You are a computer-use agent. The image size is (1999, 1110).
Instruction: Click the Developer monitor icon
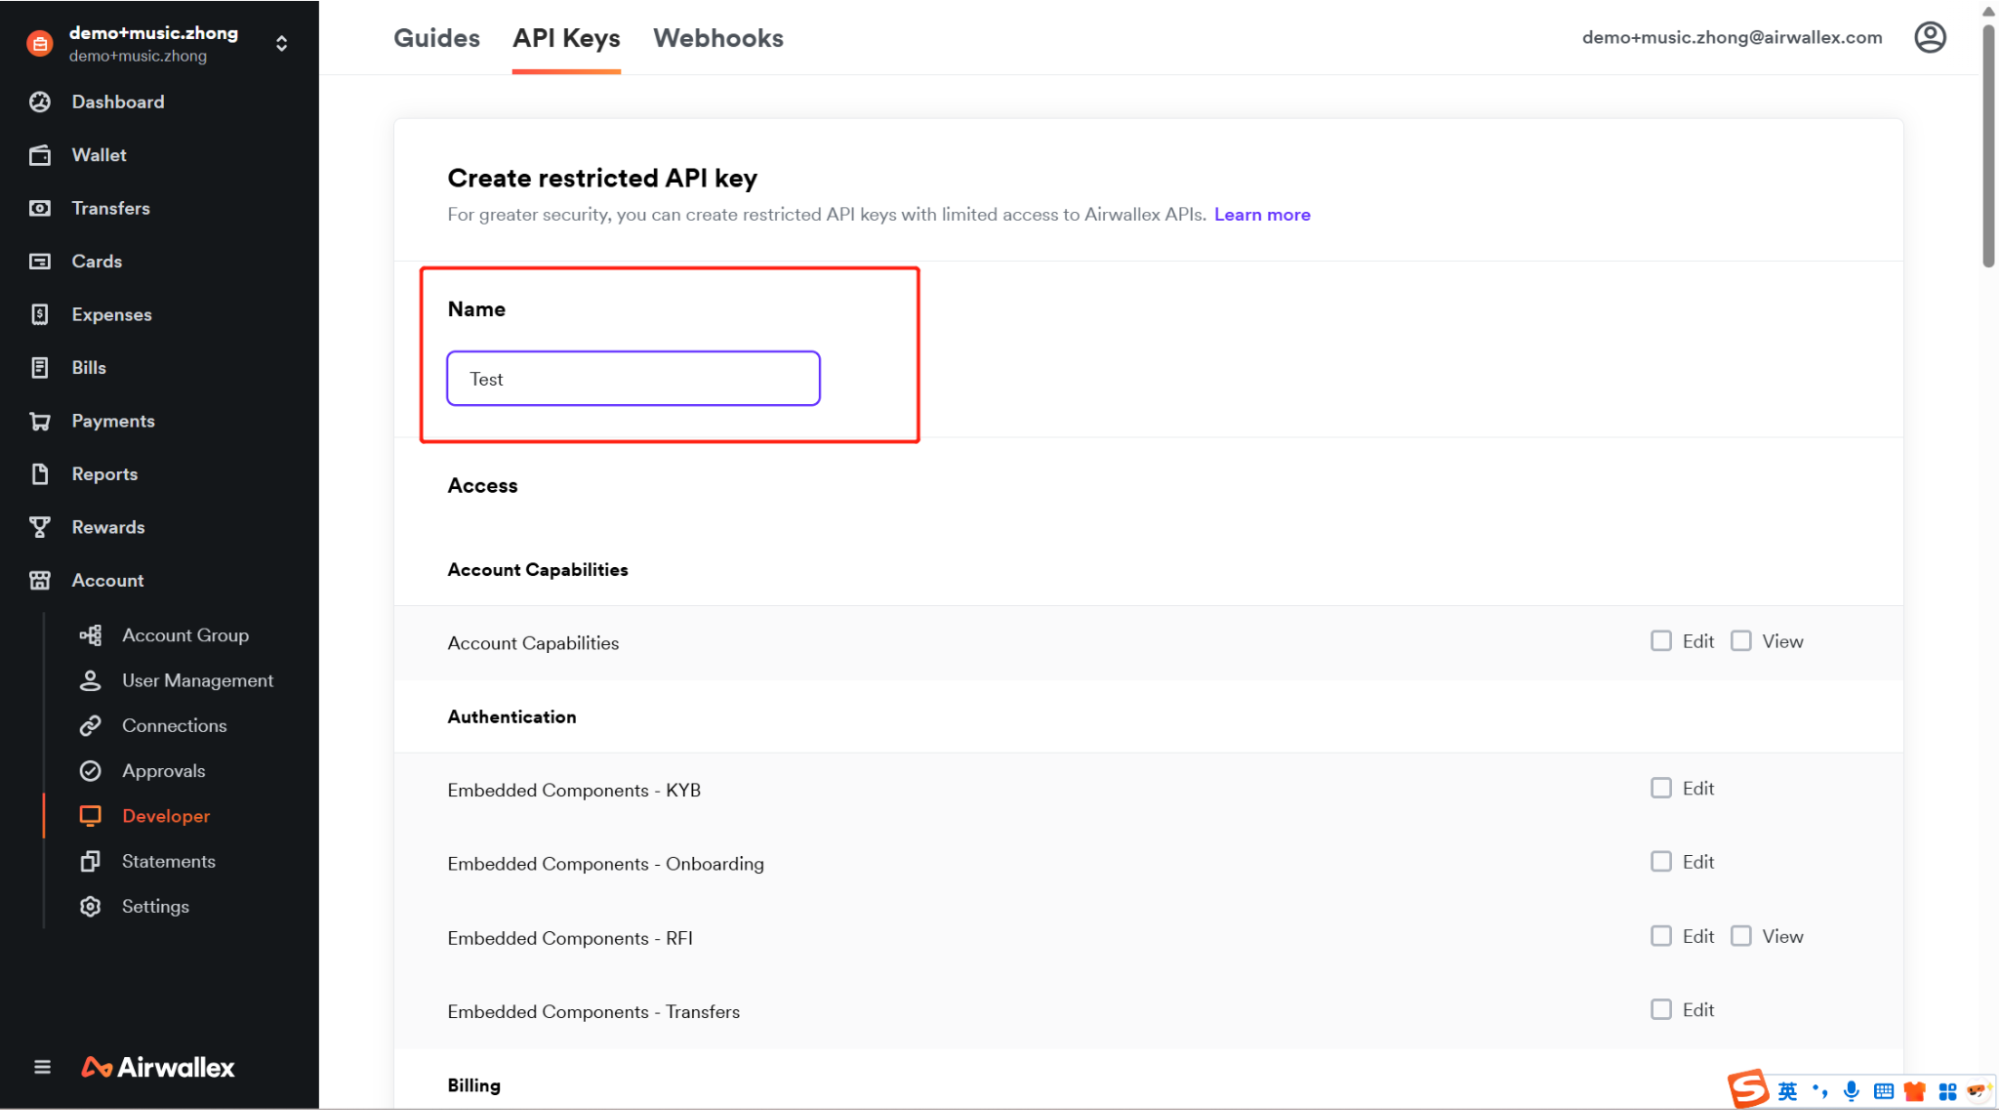click(90, 816)
